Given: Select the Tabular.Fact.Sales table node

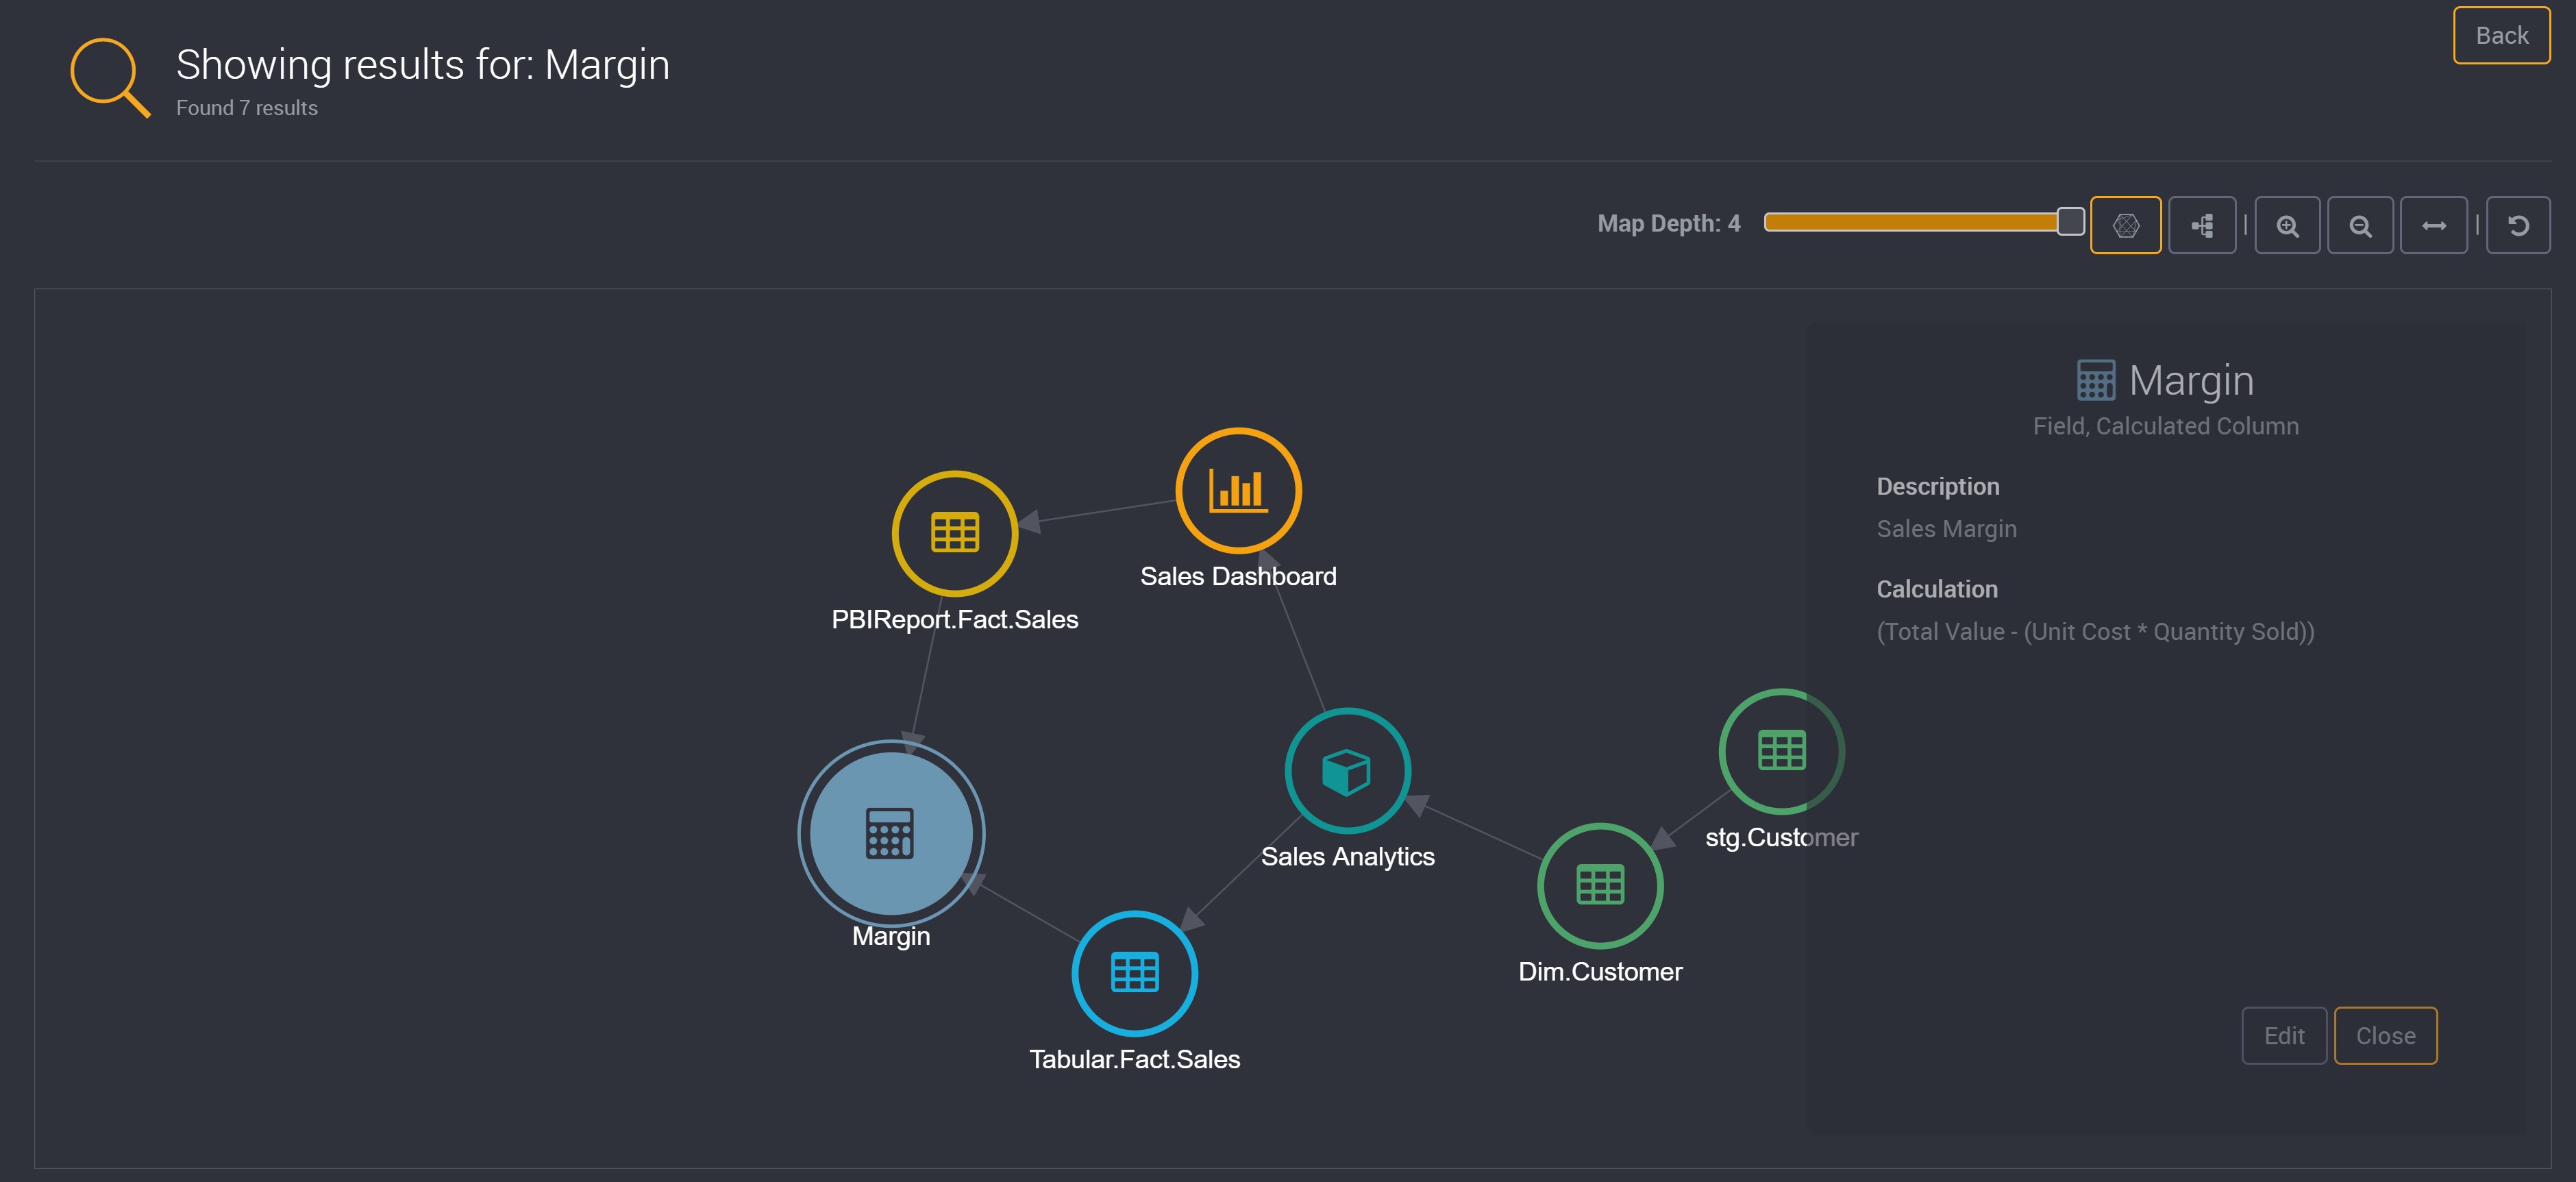Looking at the screenshot, I should click(x=1135, y=973).
